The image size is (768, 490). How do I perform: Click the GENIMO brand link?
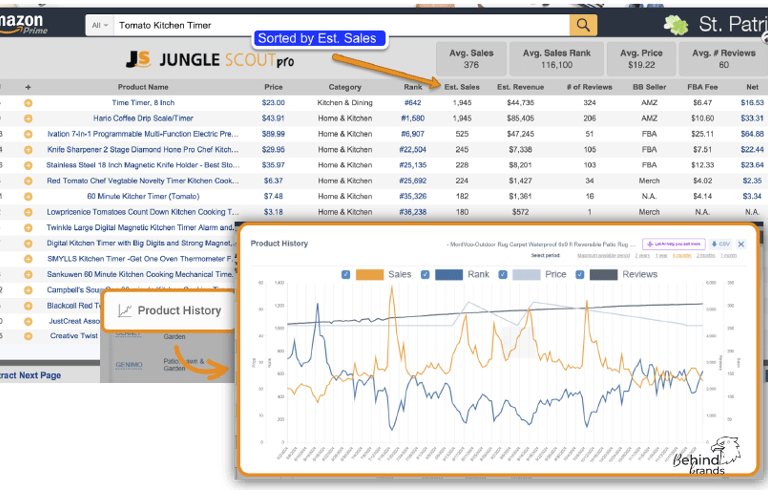point(129,365)
